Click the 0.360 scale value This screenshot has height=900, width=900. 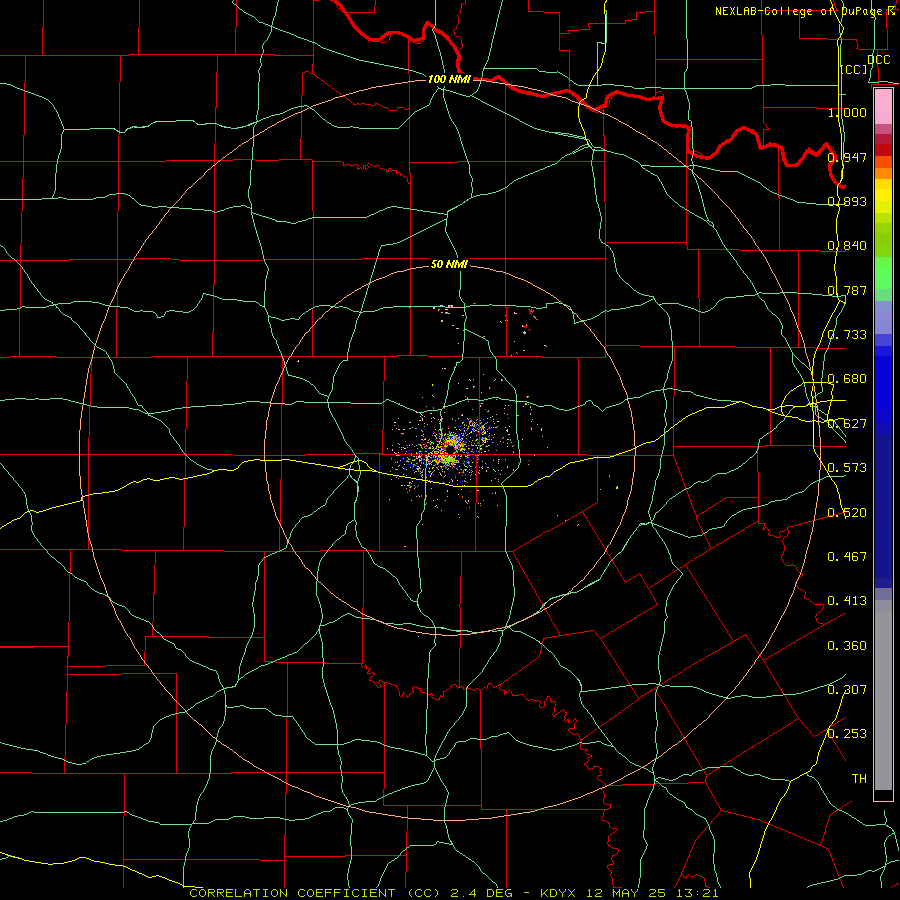tap(847, 646)
